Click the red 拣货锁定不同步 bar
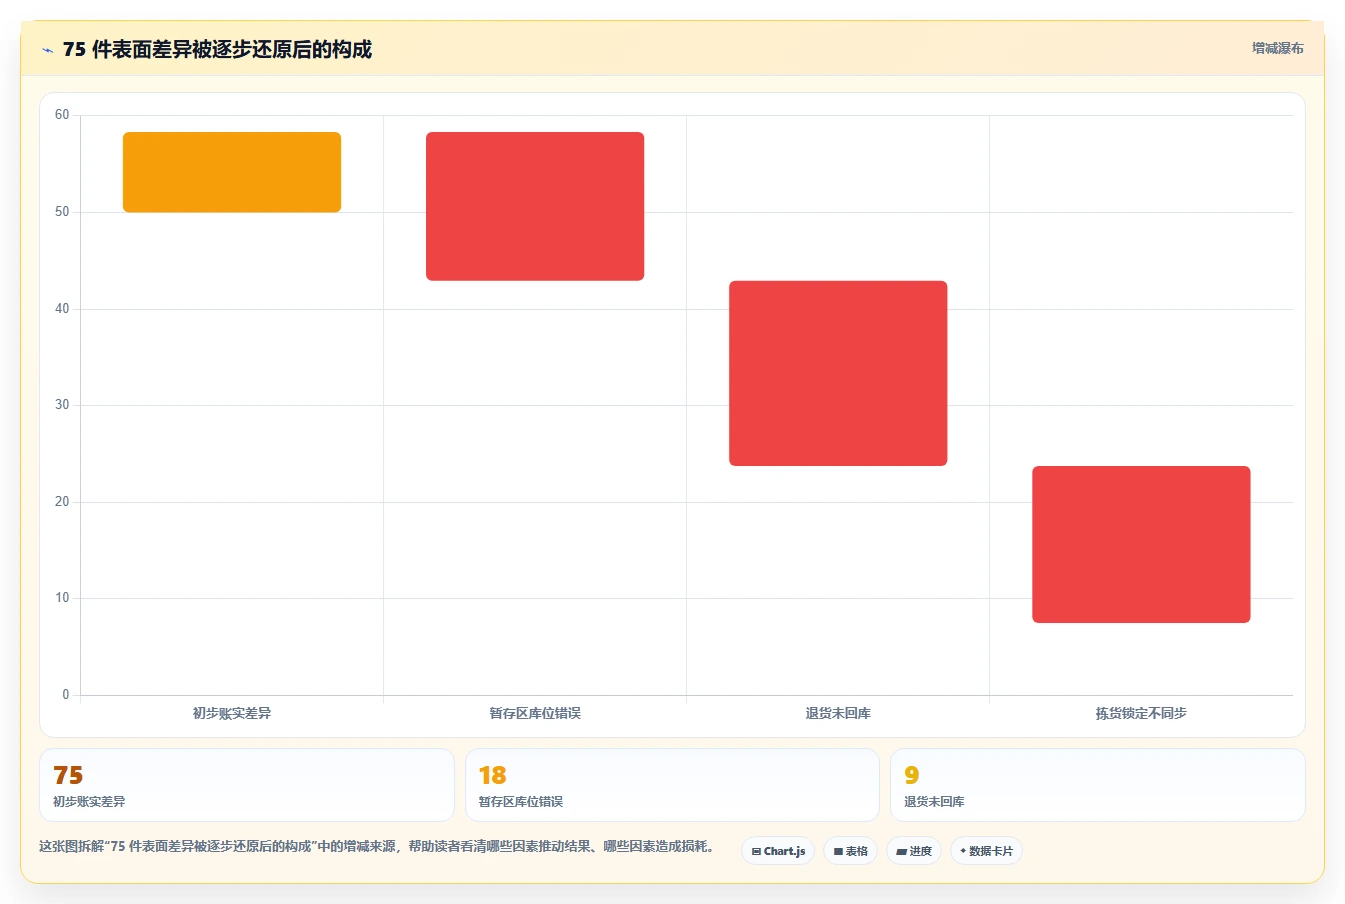The width and height of the screenshot is (1345, 904). tap(1141, 544)
